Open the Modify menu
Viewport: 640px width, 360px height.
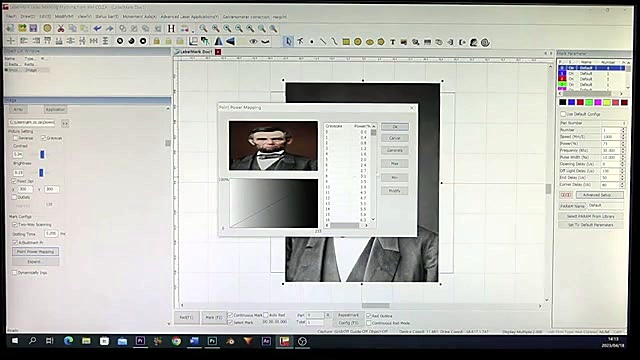click(64, 17)
